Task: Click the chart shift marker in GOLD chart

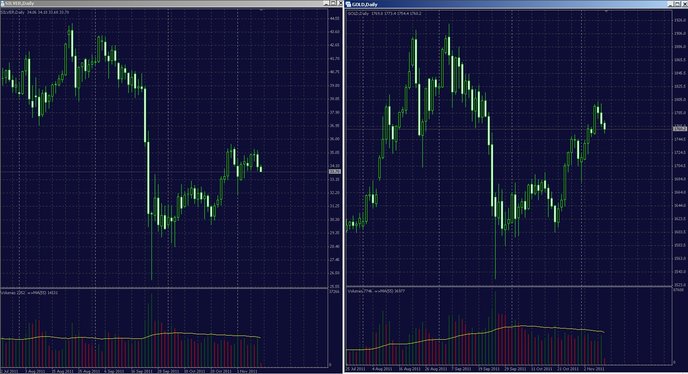Action: (x=606, y=11)
